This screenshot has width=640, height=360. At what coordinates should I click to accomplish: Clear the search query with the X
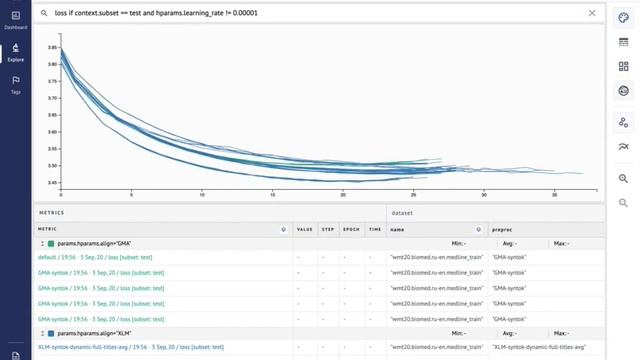[x=592, y=13]
